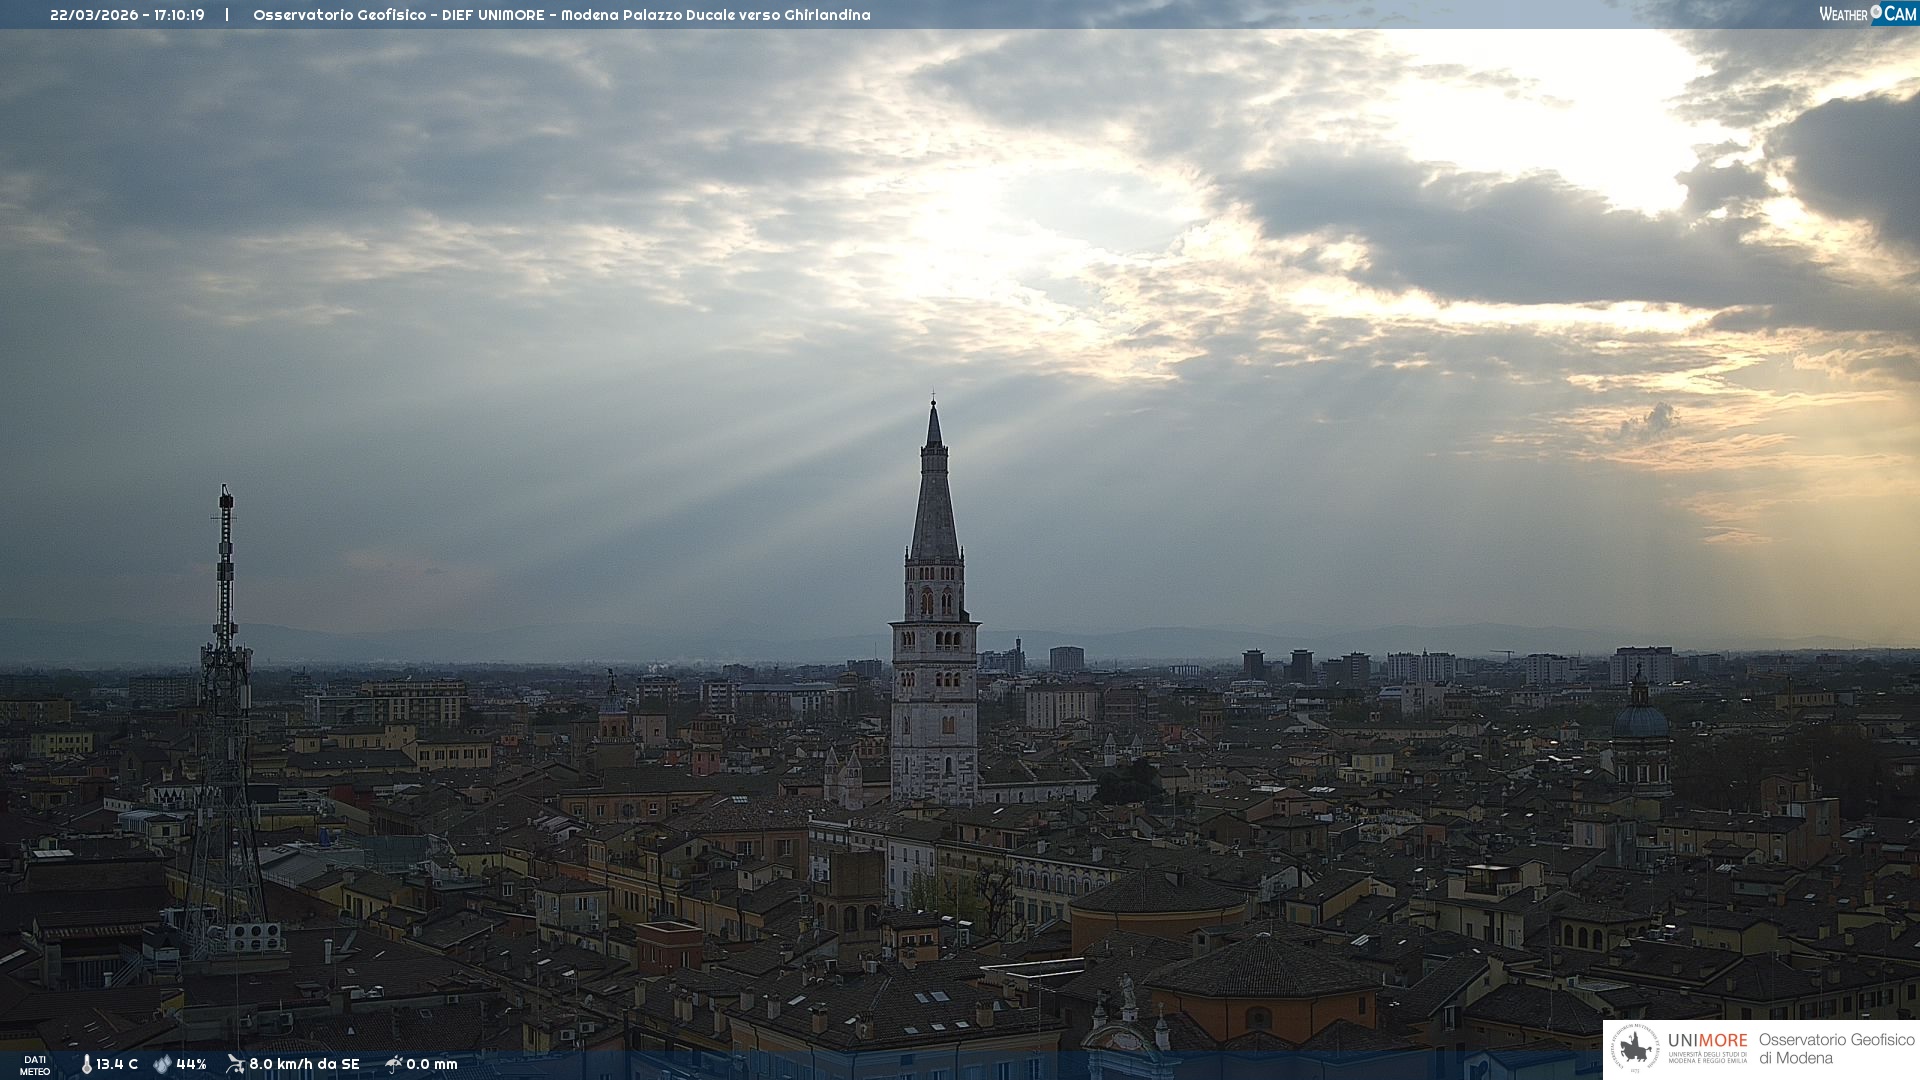Select the 44% humidity value
The height and width of the screenshot is (1080, 1920).
[191, 1064]
